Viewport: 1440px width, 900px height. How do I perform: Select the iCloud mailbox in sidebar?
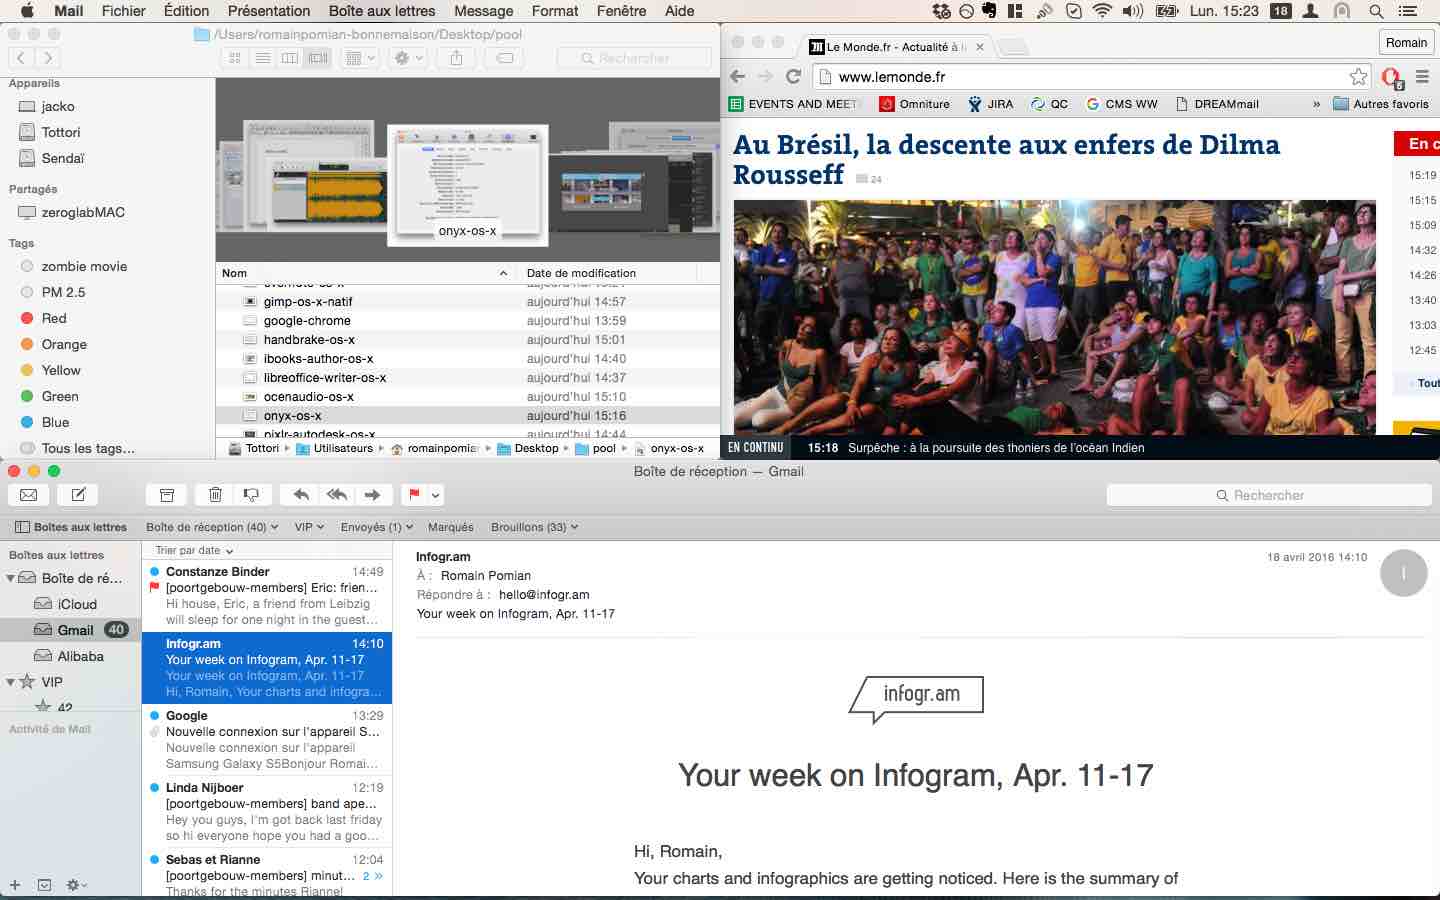coord(71,604)
